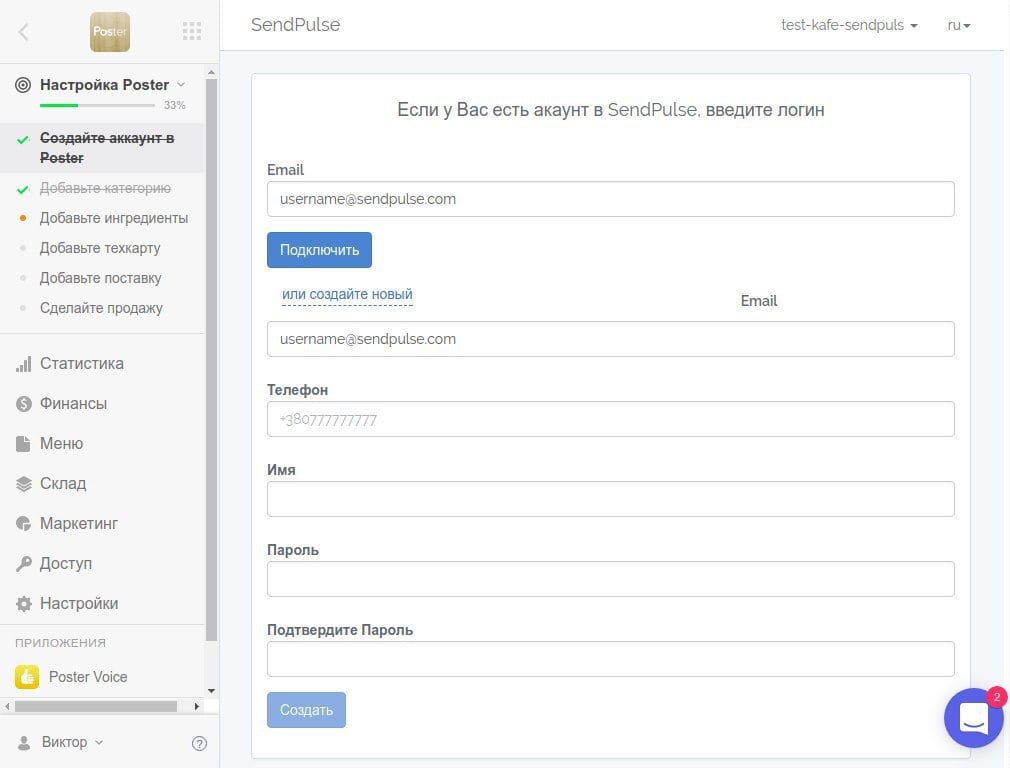
Task: Focus the login Email field above Подключить
Action: (x=611, y=199)
